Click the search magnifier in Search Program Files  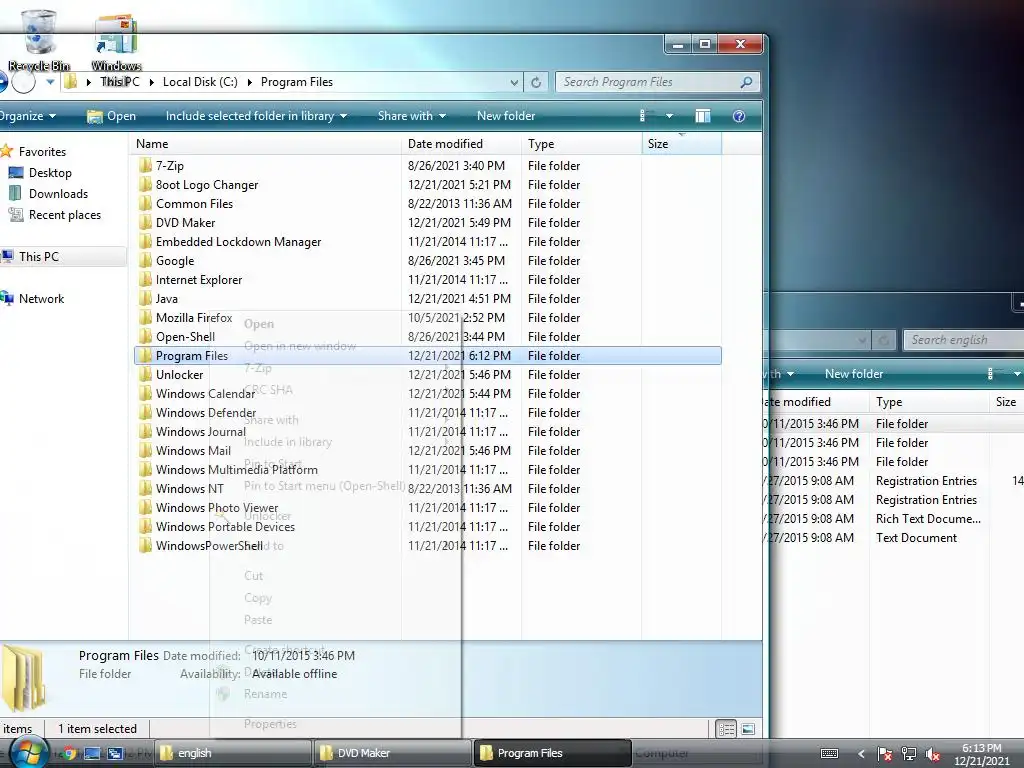click(746, 82)
